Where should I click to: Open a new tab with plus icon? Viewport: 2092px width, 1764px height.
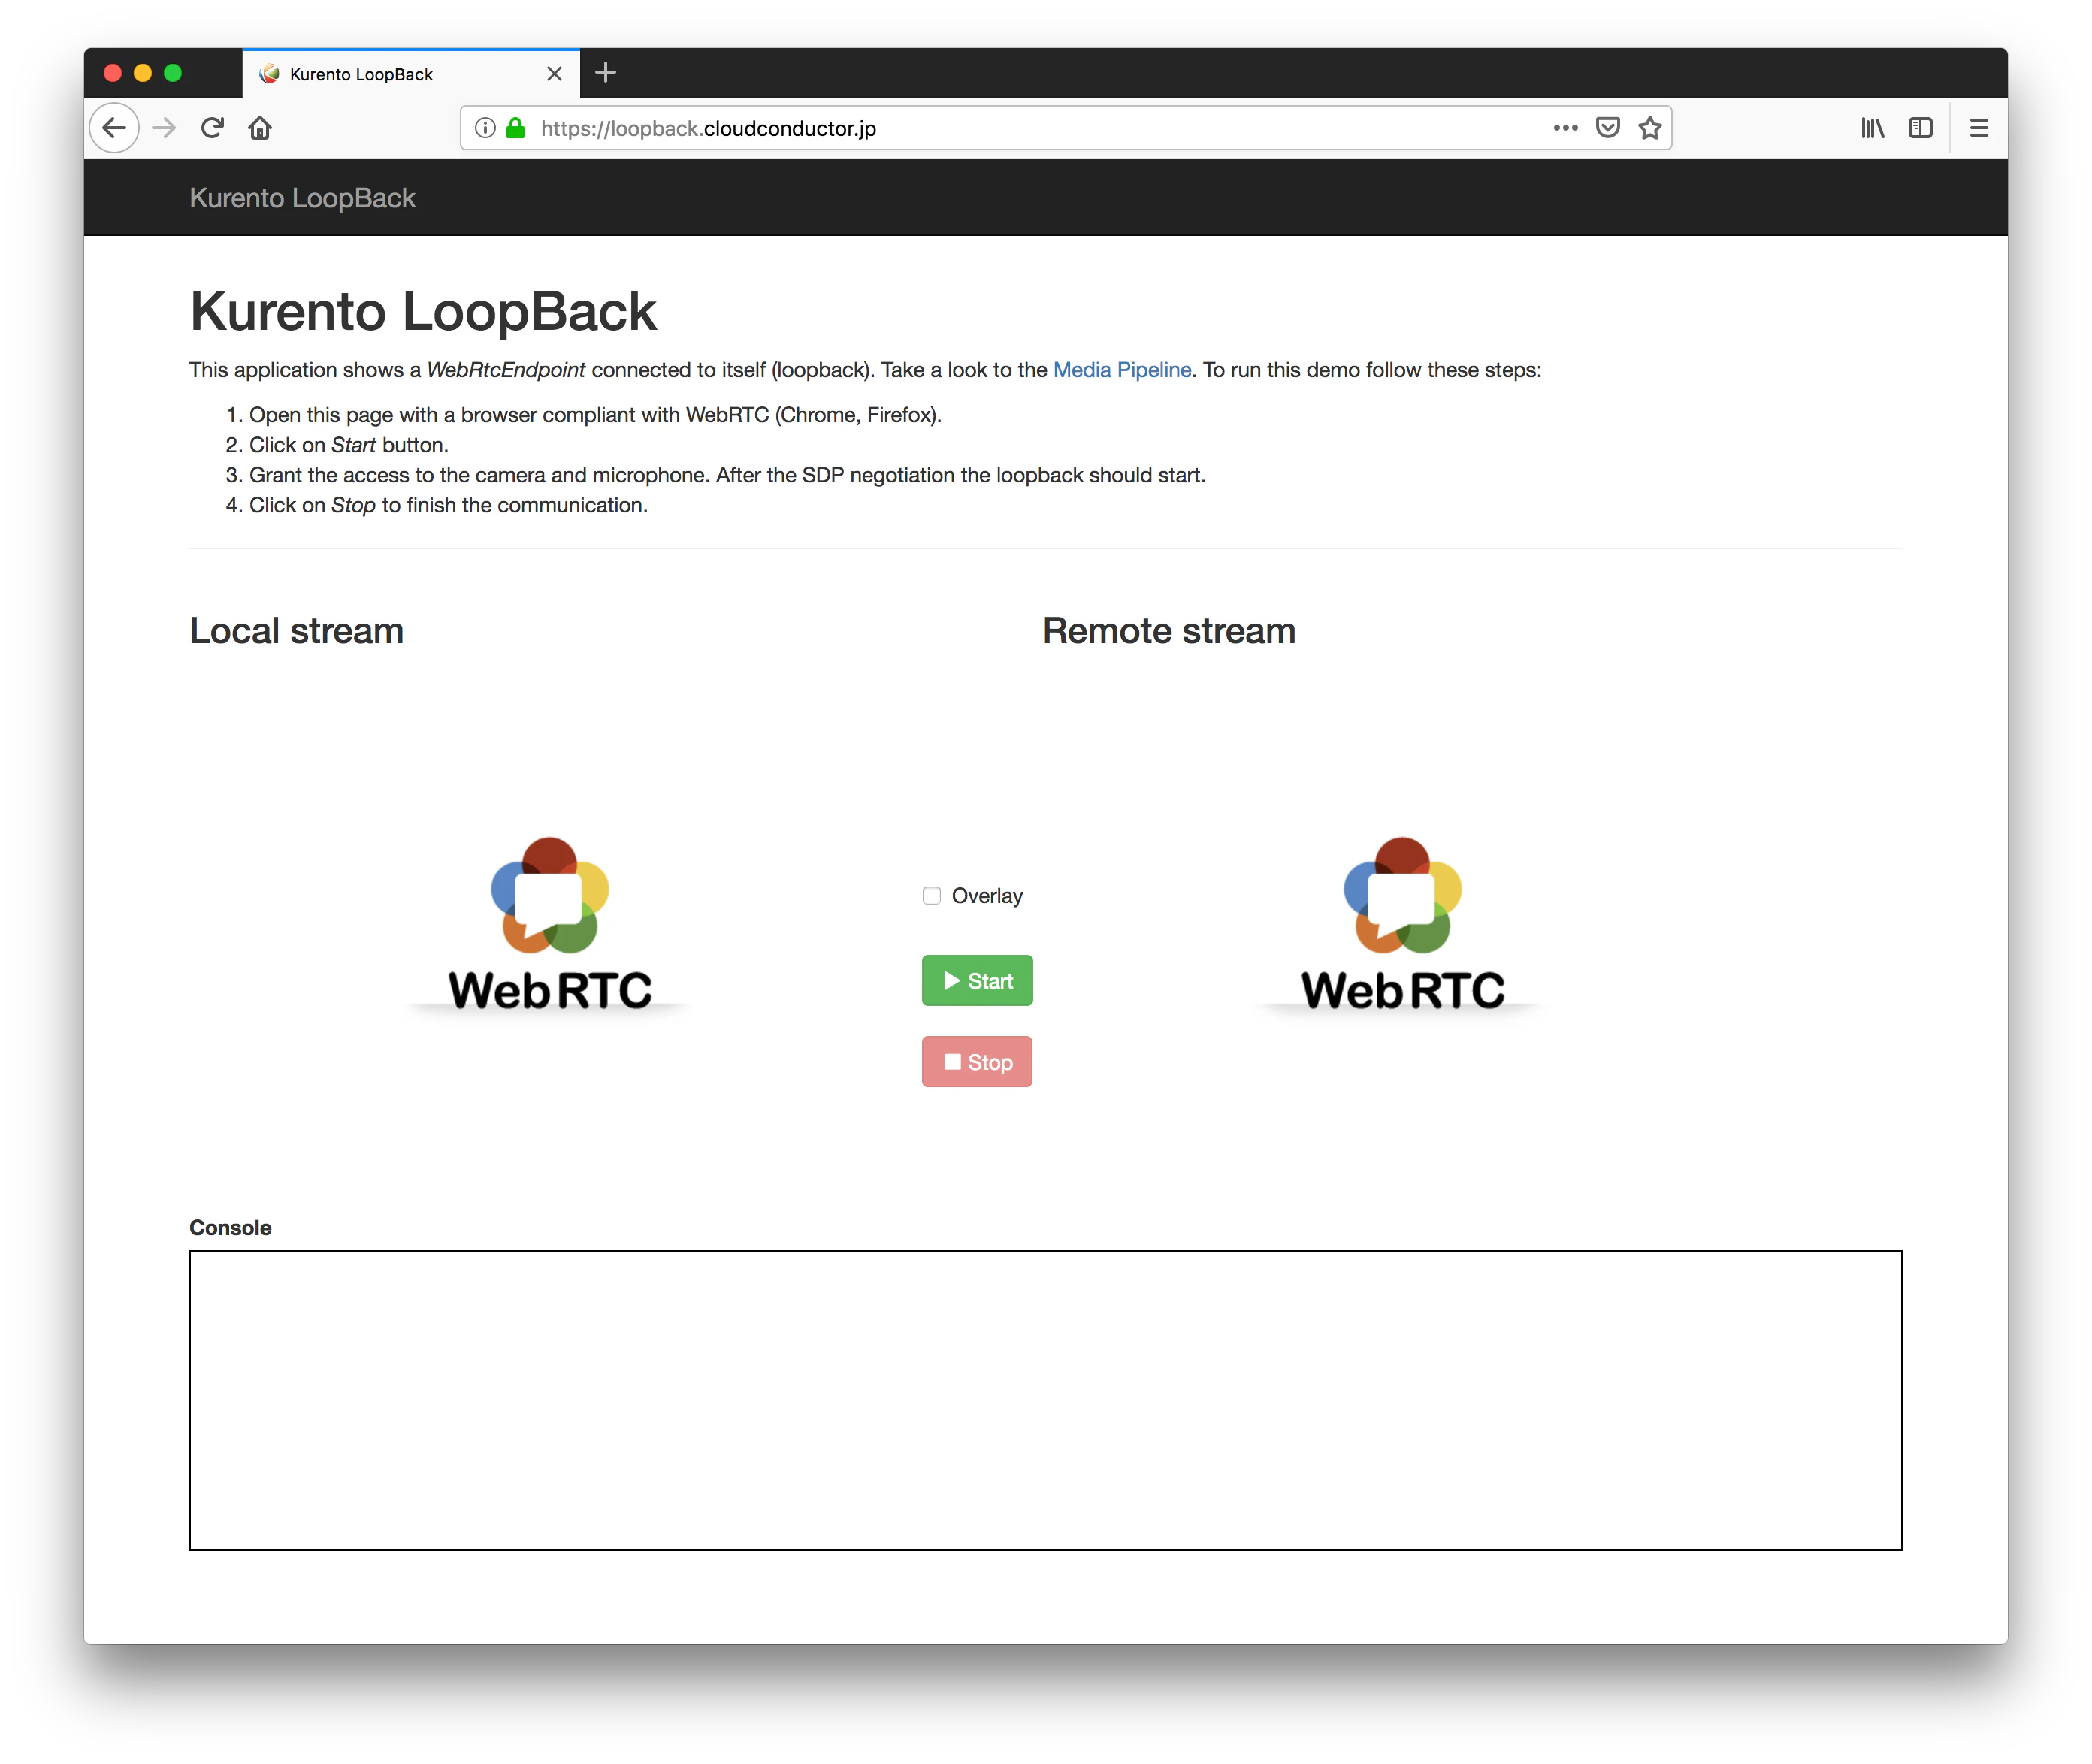[605, 73]
